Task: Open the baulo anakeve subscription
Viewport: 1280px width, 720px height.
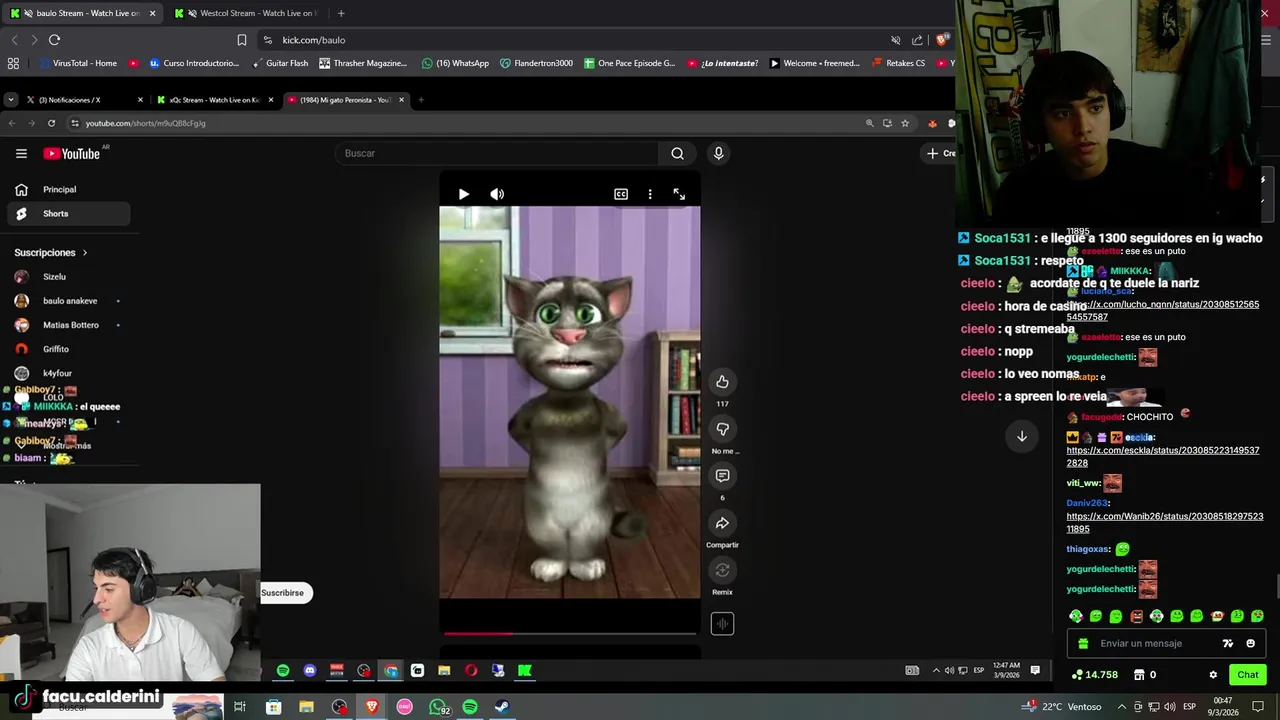Action: point(67,301)
